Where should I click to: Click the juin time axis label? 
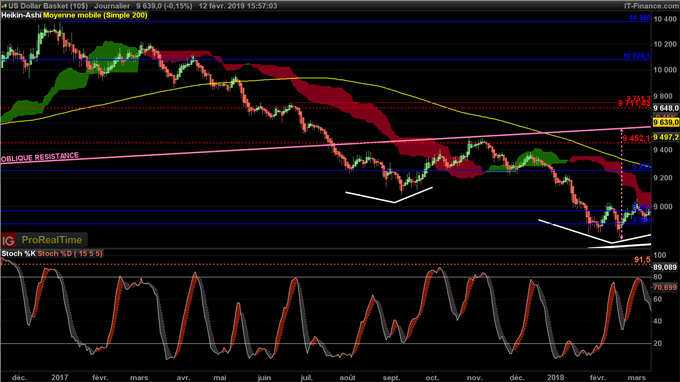click(x=264, y=378)
